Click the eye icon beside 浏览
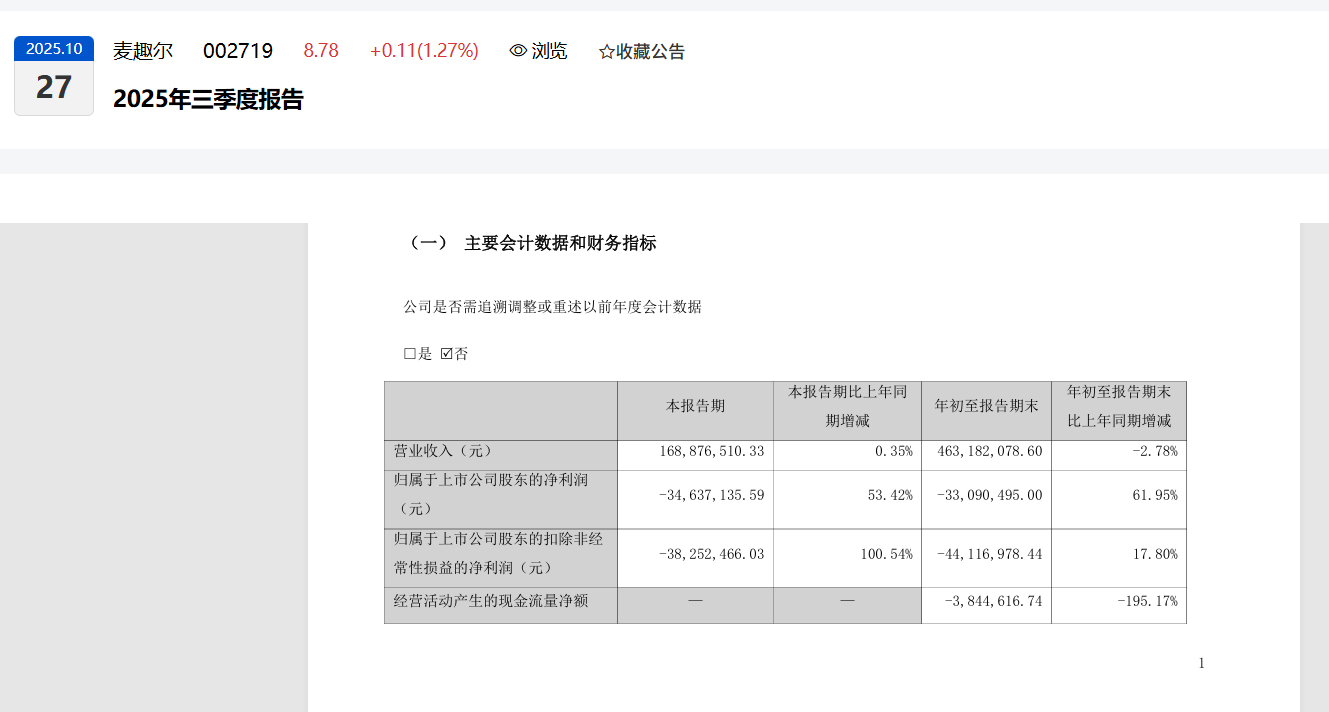The height and width of the screenshot is (712, 1329). (x=518, y=51)
